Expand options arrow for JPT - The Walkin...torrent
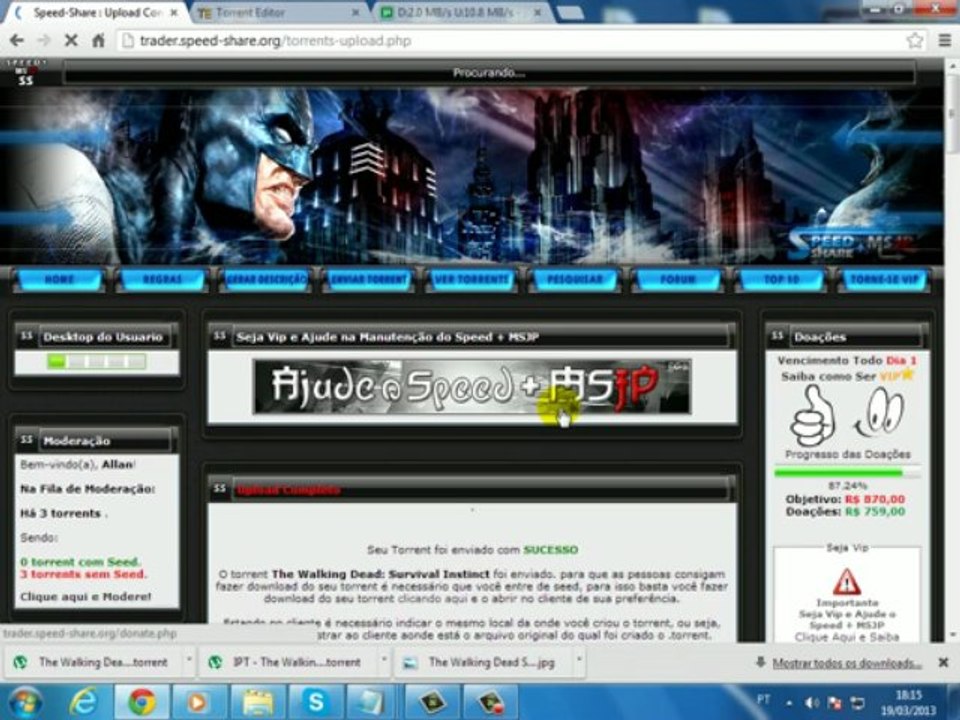Image resolution: width=960 pixels, height=720 pixels. (x=384, y=660)
